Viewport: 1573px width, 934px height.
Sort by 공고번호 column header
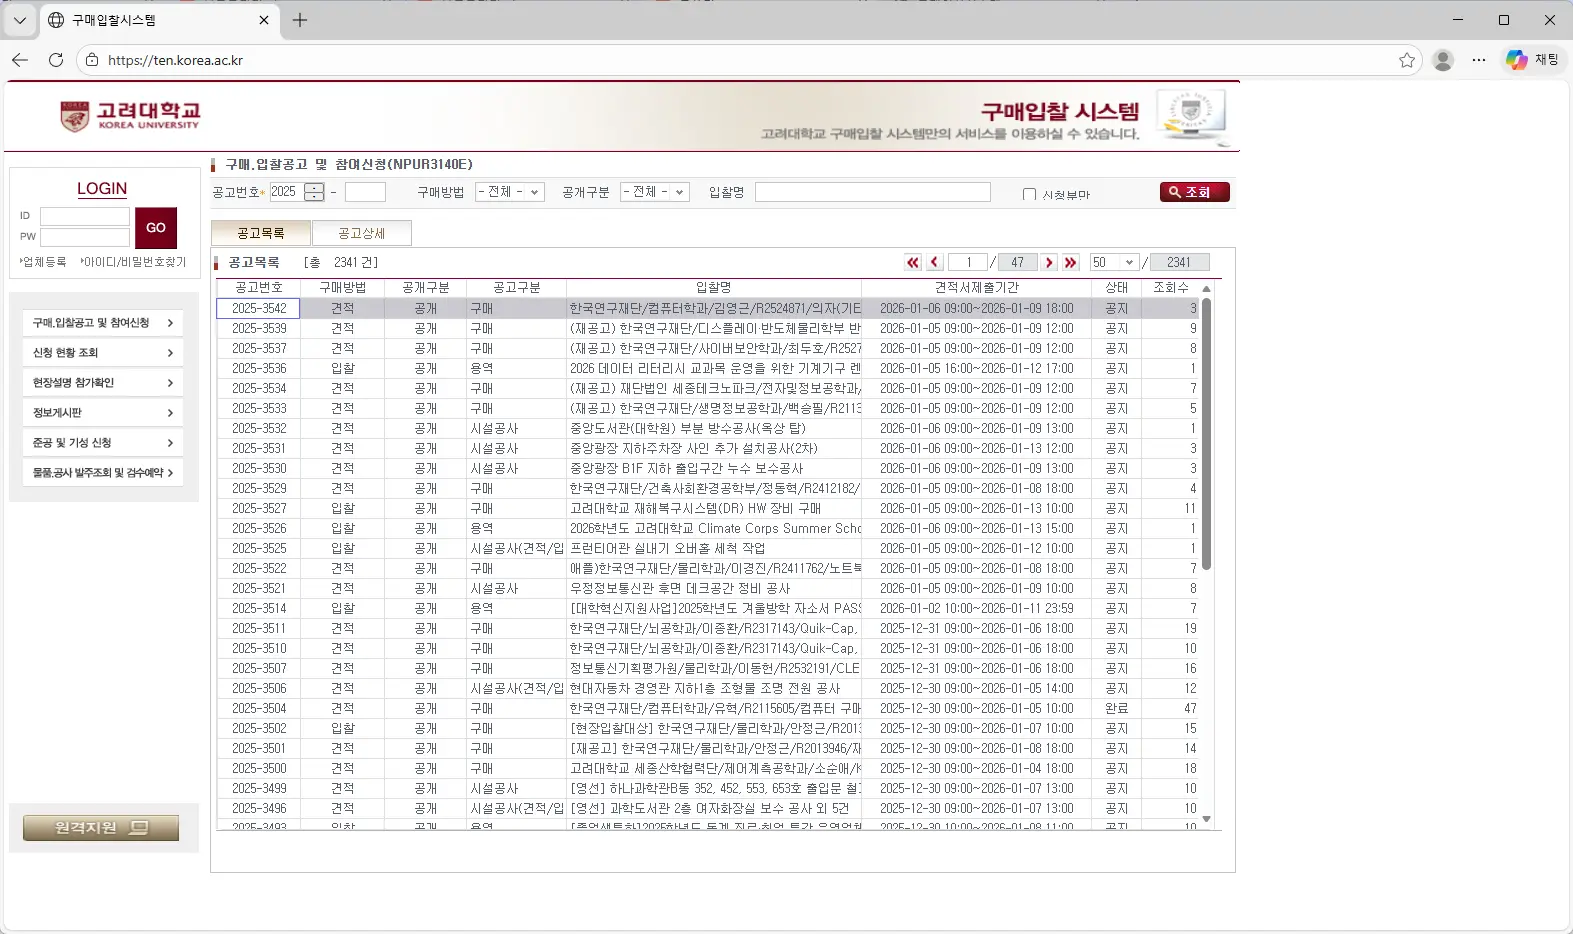click(259, 288)
